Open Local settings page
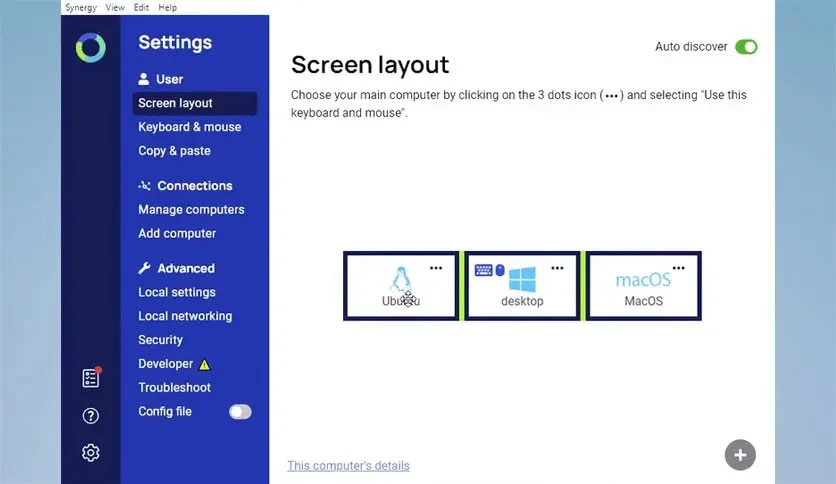The image size is (836, 484). pos(177,292)
